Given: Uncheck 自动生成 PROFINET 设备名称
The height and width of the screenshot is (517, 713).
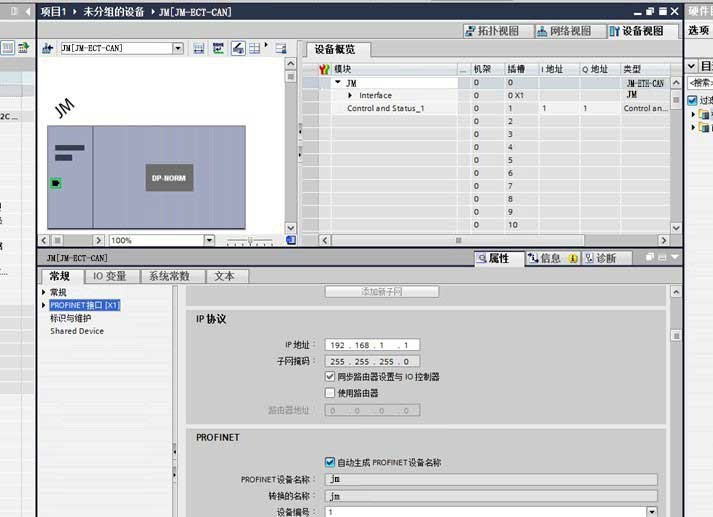Looking at the screenshot, I should pyautogui.click(x=330, y=463).
